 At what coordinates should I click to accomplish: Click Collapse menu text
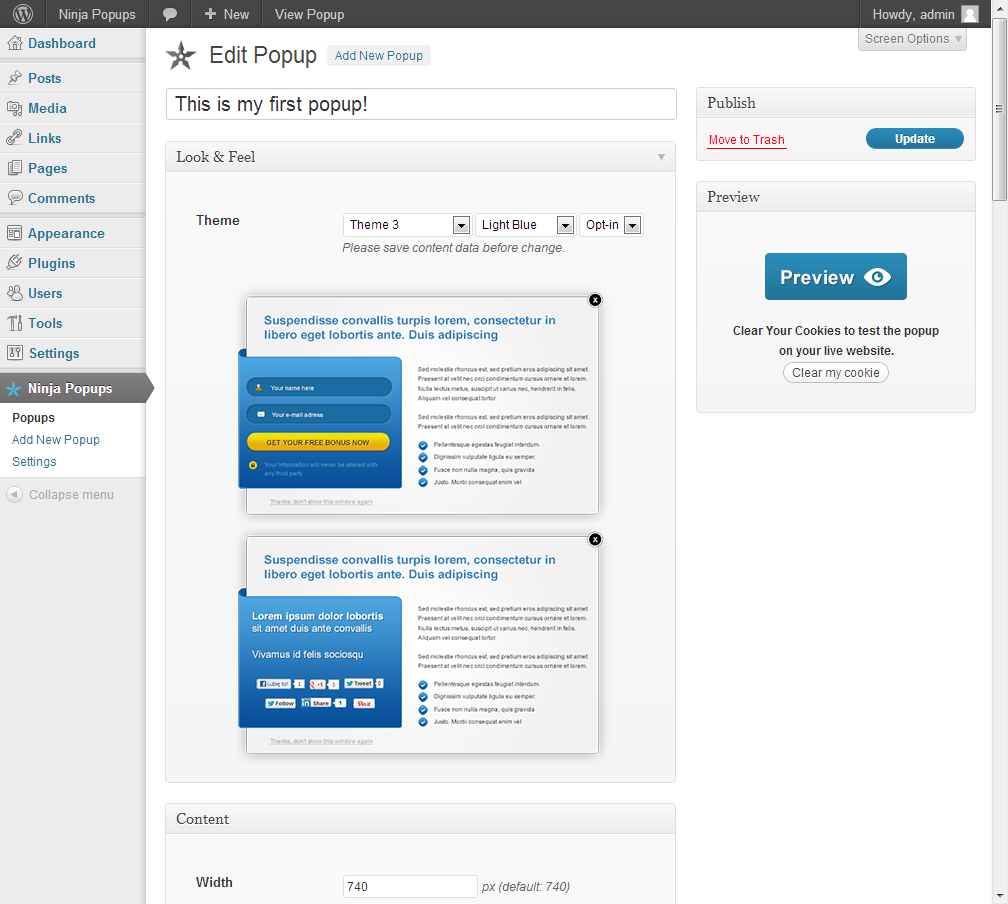pyautogui.click(x=71, y=494)
